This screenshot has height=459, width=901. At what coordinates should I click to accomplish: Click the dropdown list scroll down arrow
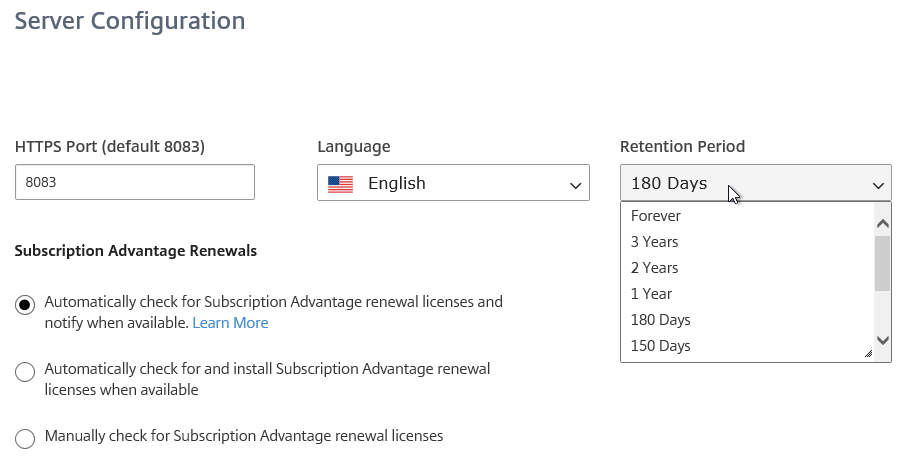click(x=883, y=340)
